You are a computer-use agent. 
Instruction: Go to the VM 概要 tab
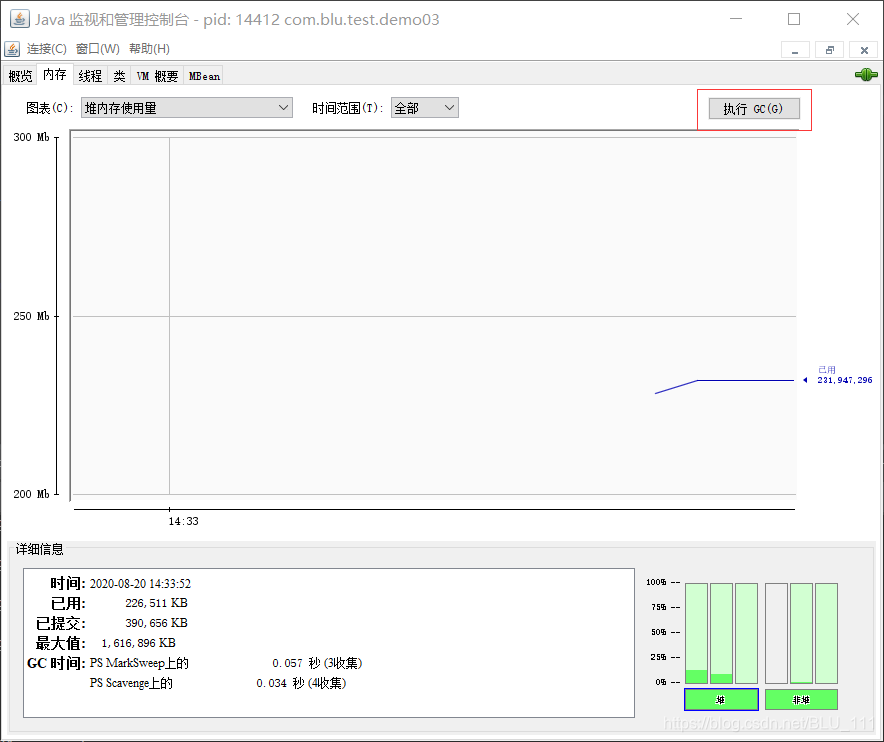157,76
